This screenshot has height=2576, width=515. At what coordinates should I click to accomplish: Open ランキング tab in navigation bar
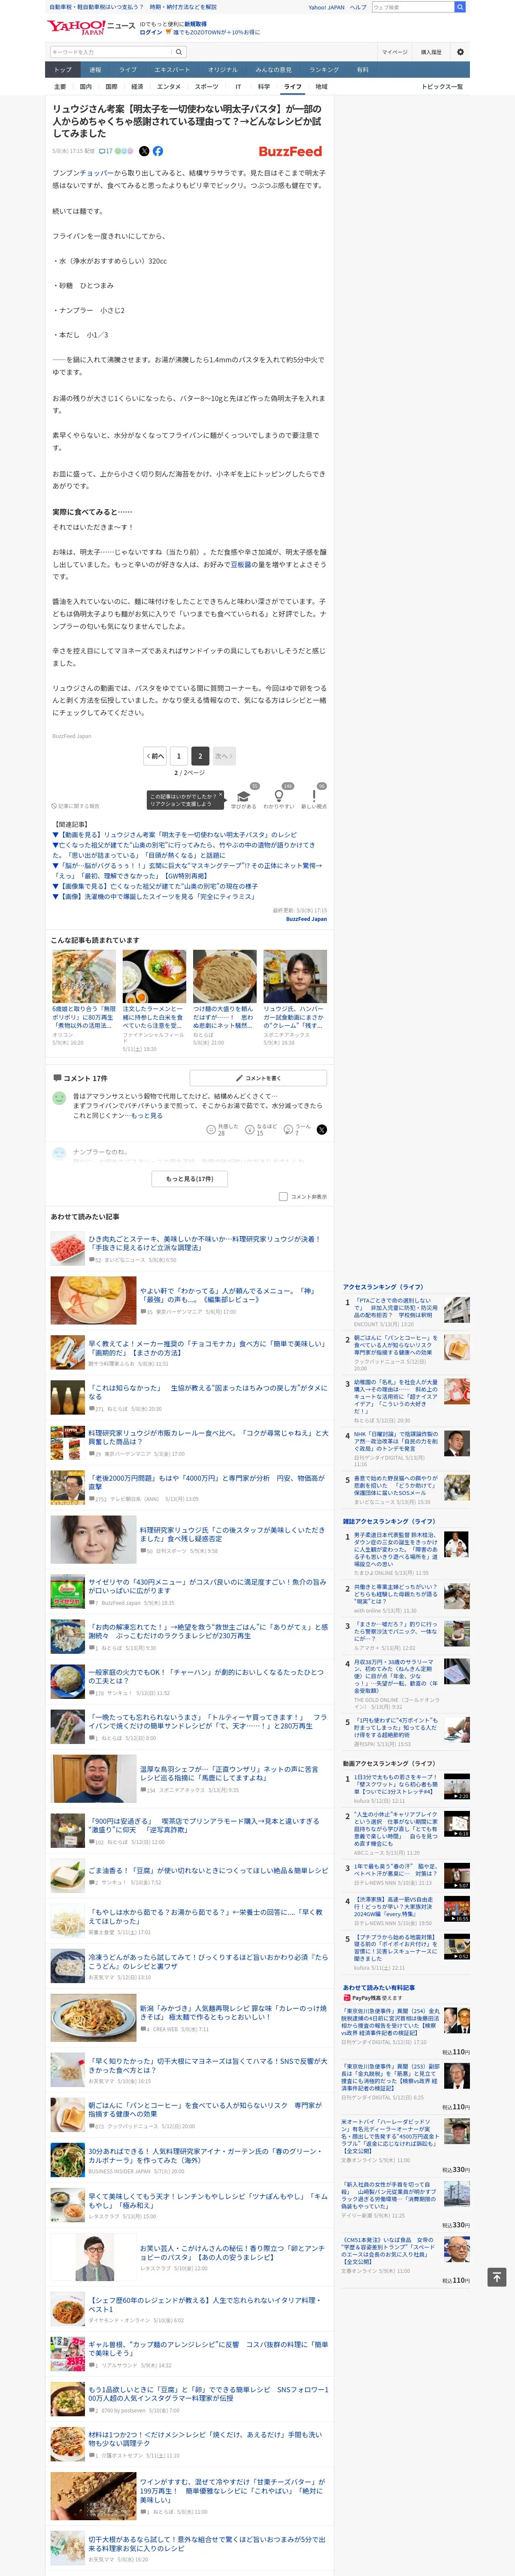pyautogui.click(x=323, y=70)
